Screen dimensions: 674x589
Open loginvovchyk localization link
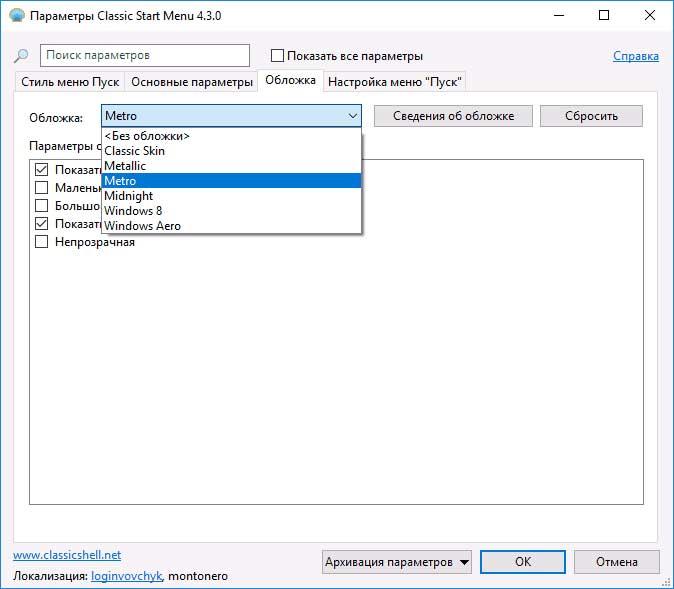tap(126, 576)
